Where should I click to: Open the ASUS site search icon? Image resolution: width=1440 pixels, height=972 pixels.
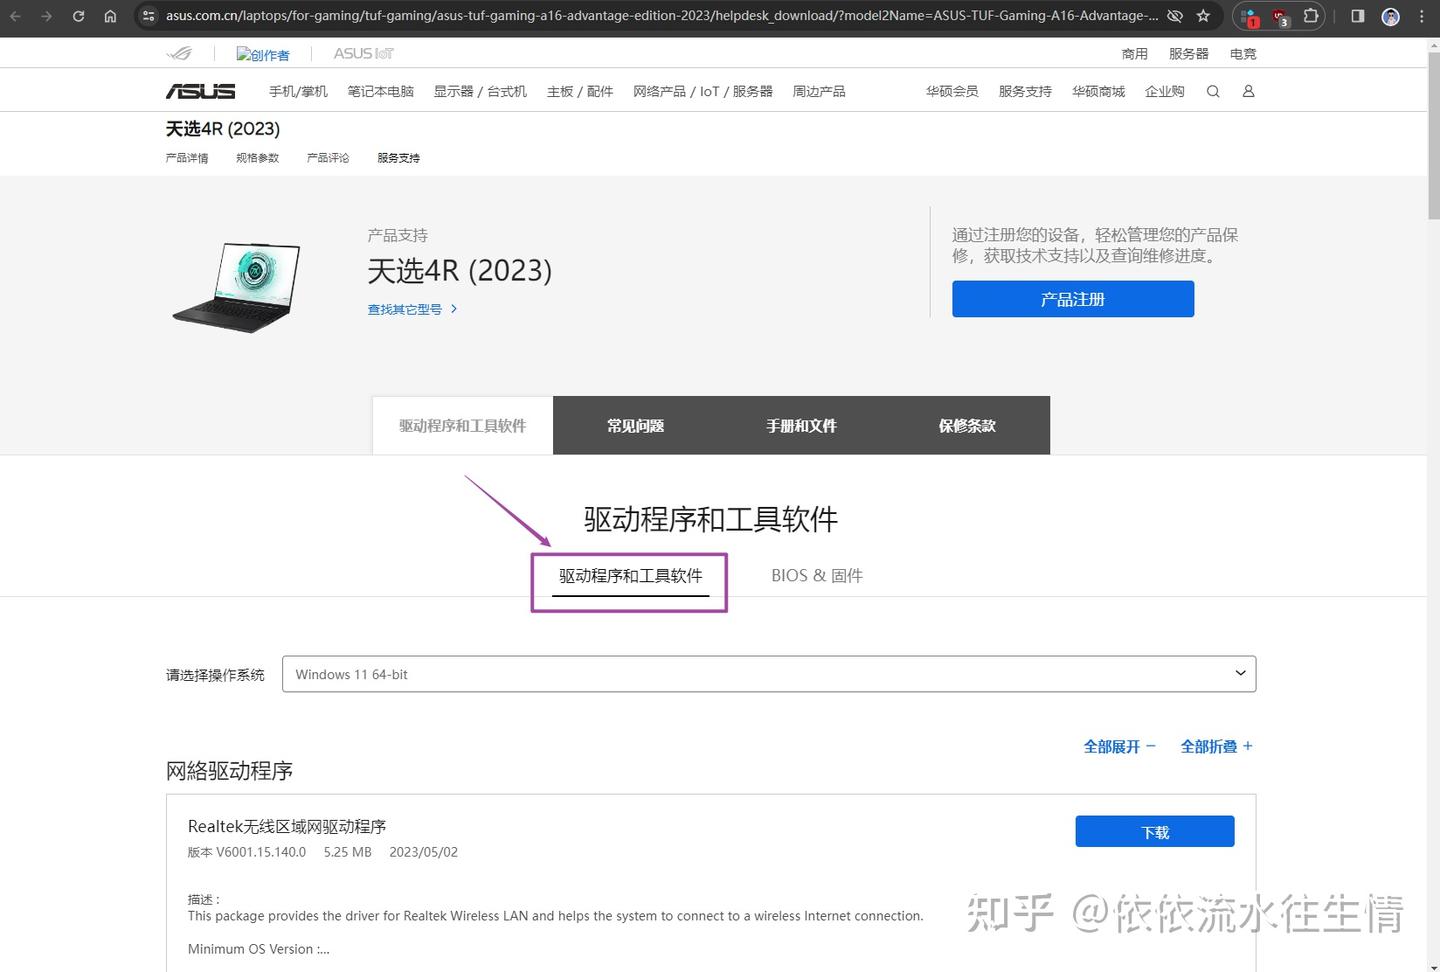click(x=1213, y=91)
